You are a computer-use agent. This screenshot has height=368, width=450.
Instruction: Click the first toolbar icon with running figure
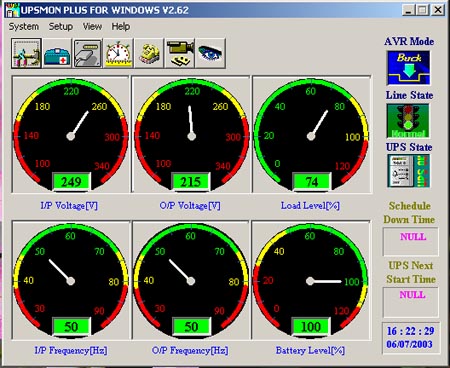pyautogui.click(x=26, y=53)
